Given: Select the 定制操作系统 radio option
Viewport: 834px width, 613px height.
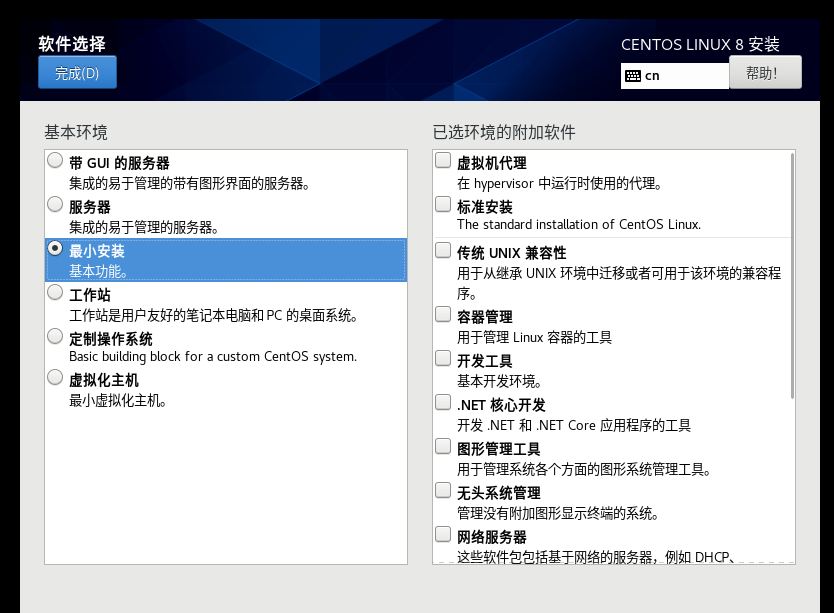Looking at the screenshot, I should point(55,337).
